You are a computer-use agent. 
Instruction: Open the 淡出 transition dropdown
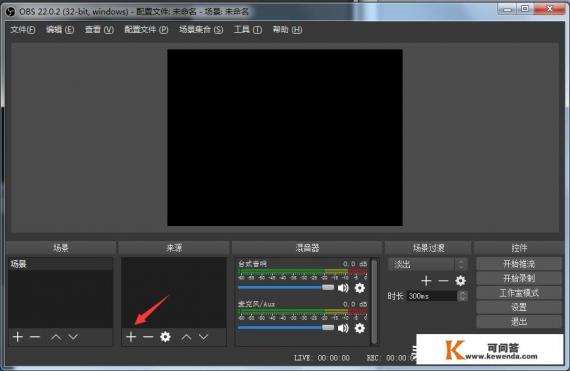428,264
